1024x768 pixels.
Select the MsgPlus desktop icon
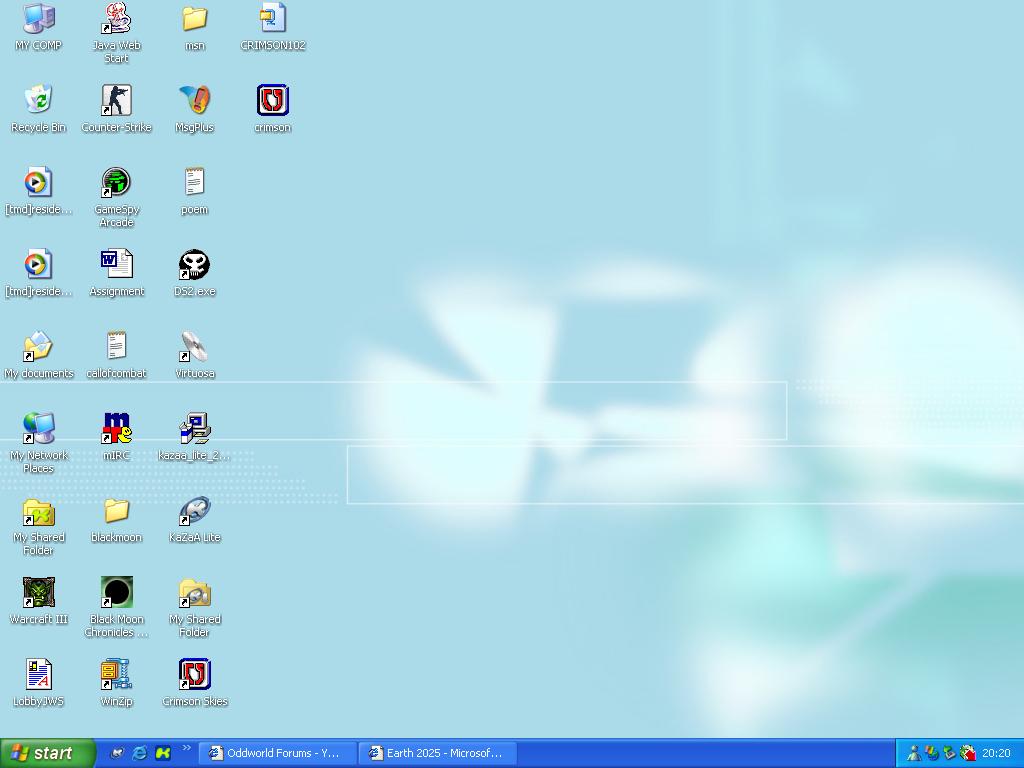pyautogui.click(x=194, y=101)
